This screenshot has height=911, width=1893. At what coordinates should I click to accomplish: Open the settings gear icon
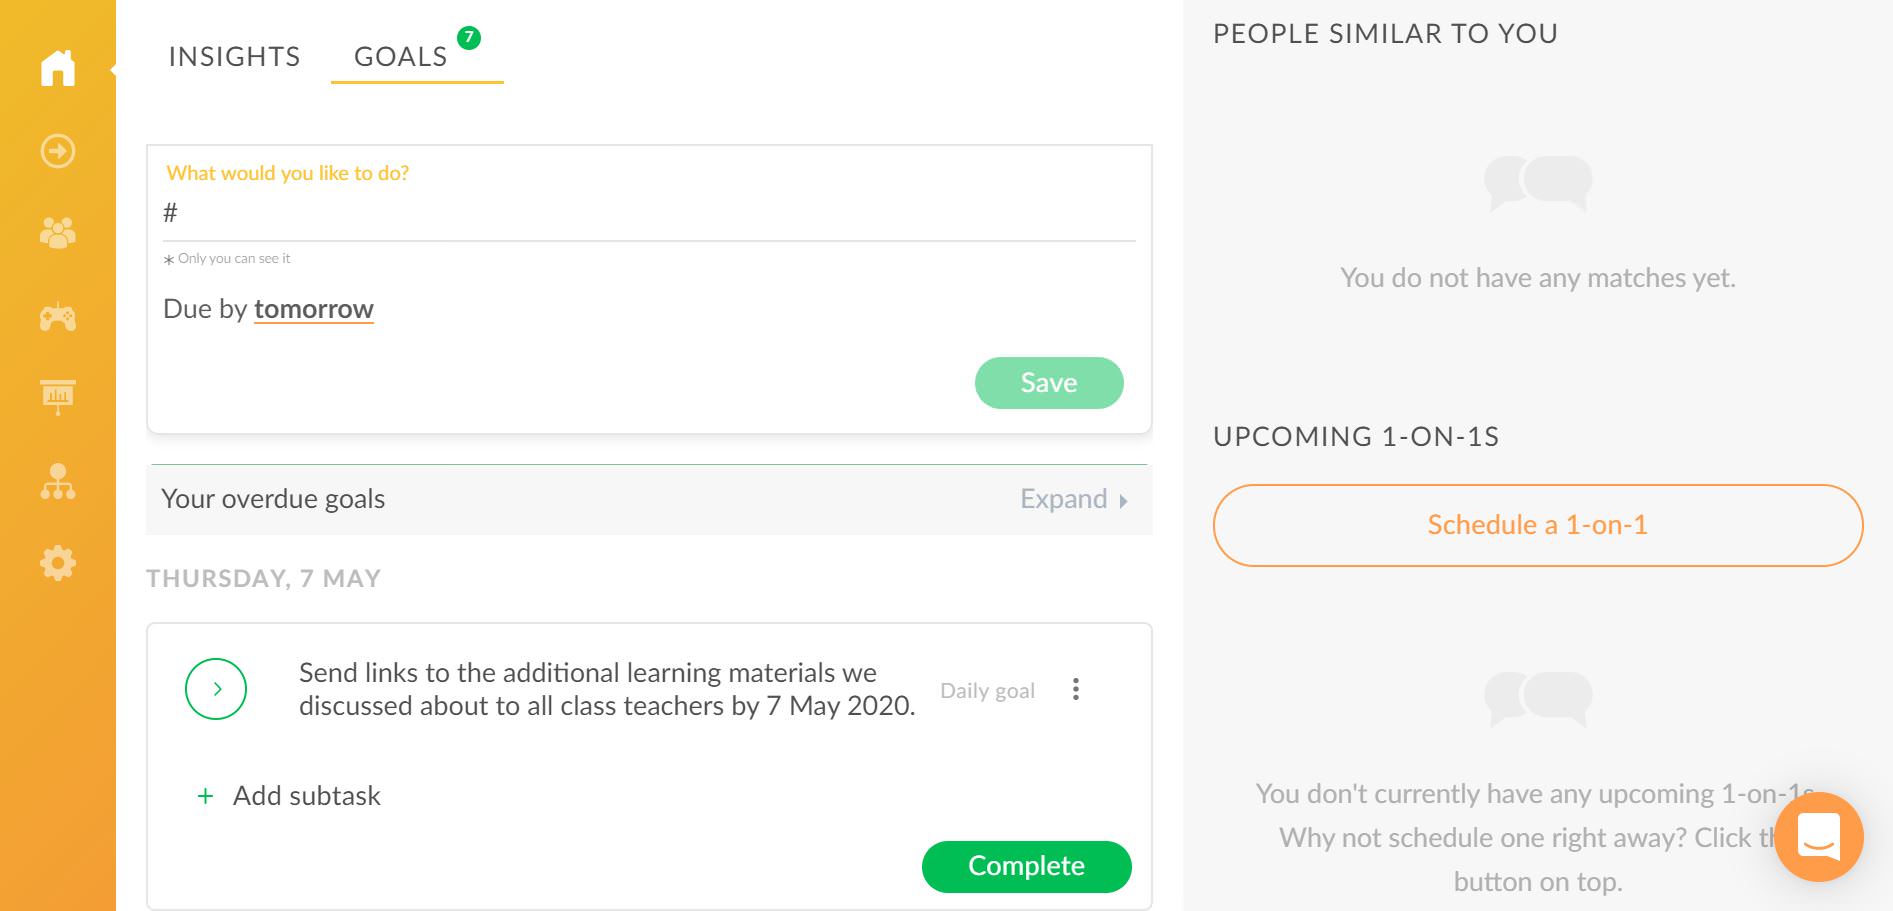pos(58,563)
